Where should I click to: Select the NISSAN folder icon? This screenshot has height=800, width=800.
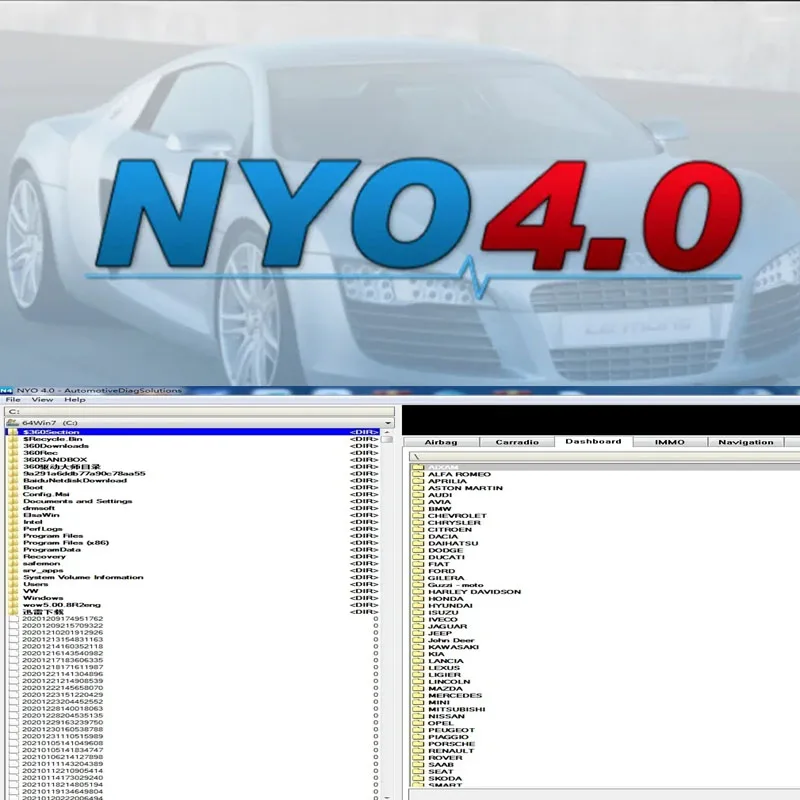(418, 716)
